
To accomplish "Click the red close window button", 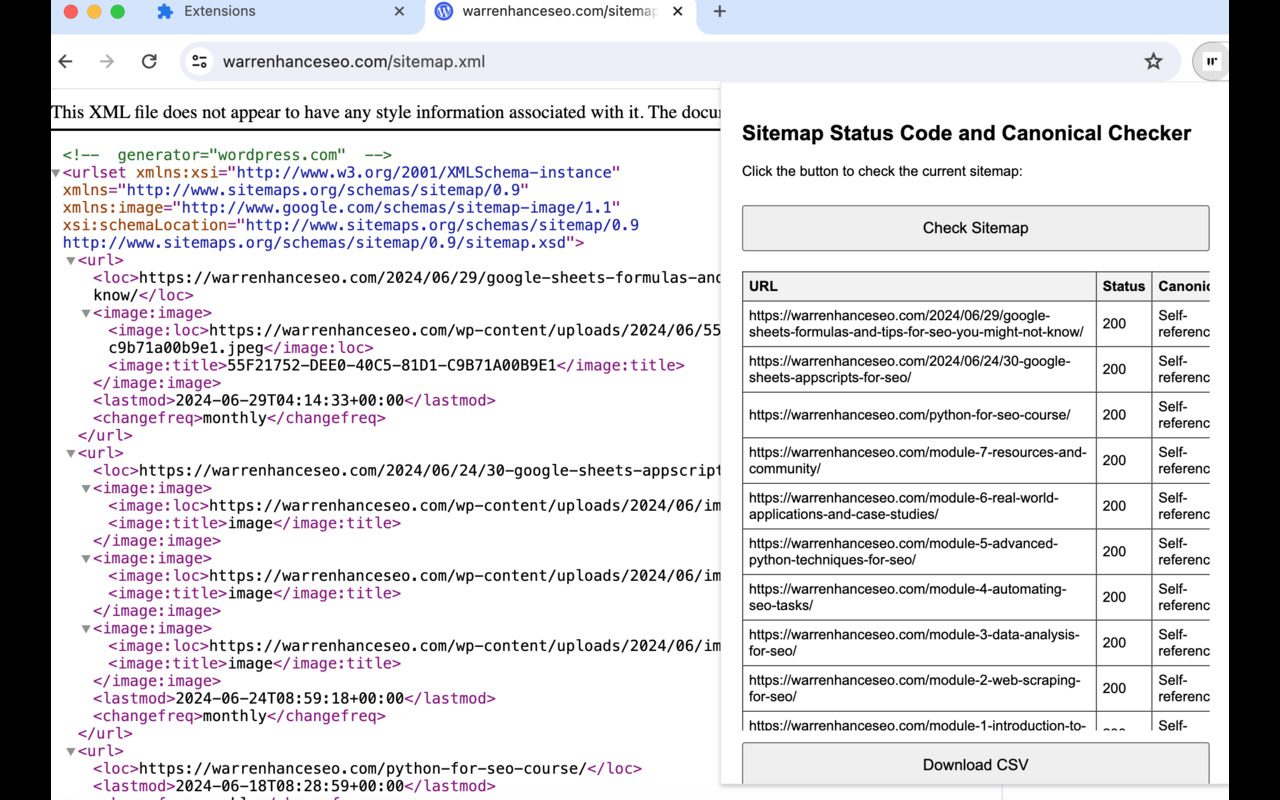I will (x=70, y=11).
